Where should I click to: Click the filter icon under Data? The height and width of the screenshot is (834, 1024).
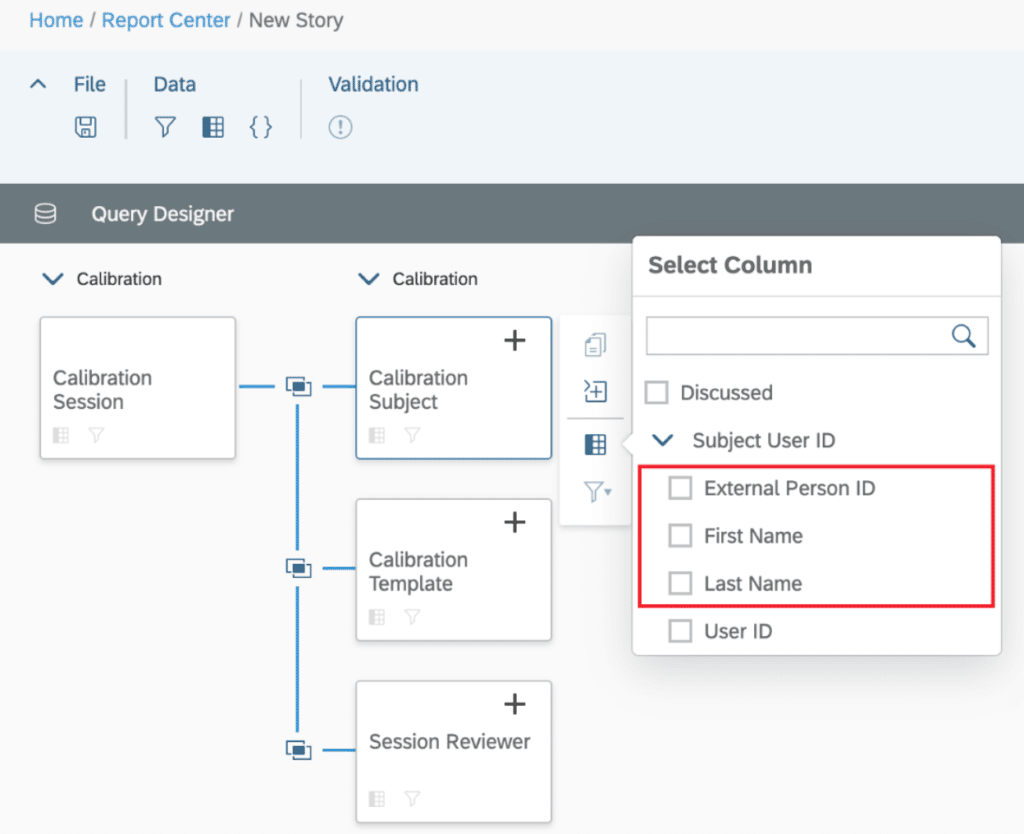[x=165, y=127]
